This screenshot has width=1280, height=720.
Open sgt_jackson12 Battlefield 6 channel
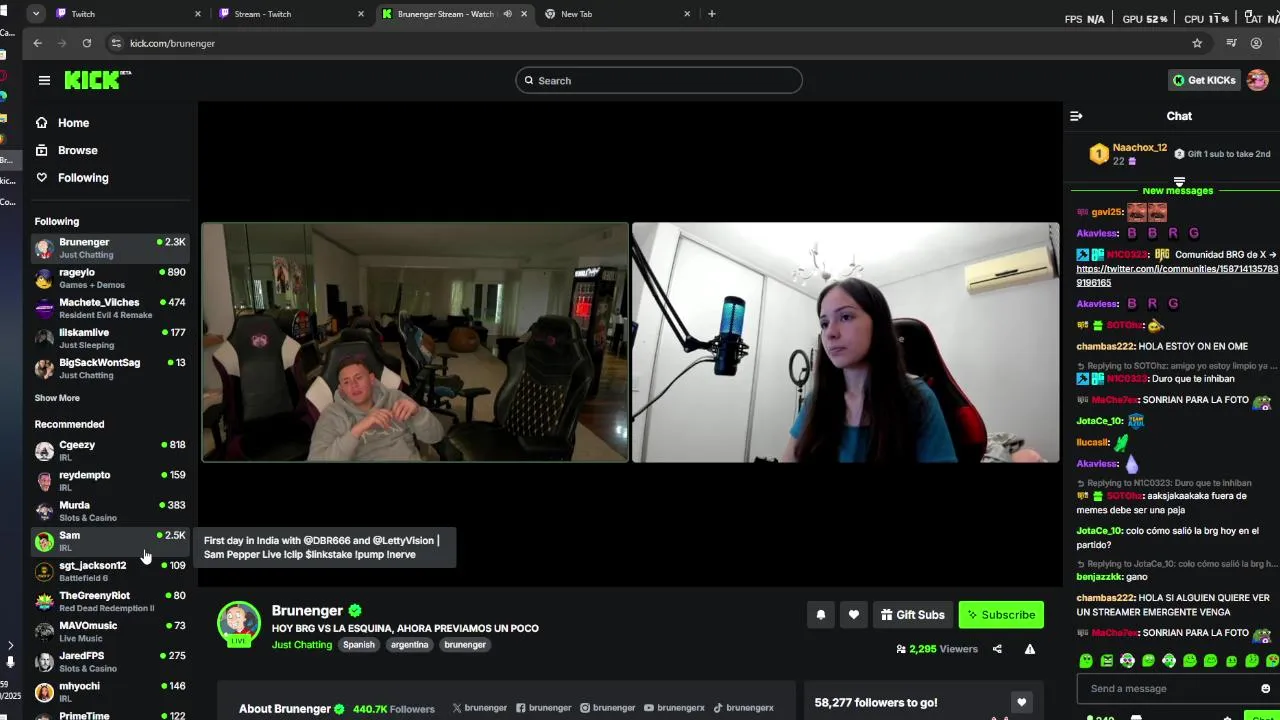(x=110, y=571)
